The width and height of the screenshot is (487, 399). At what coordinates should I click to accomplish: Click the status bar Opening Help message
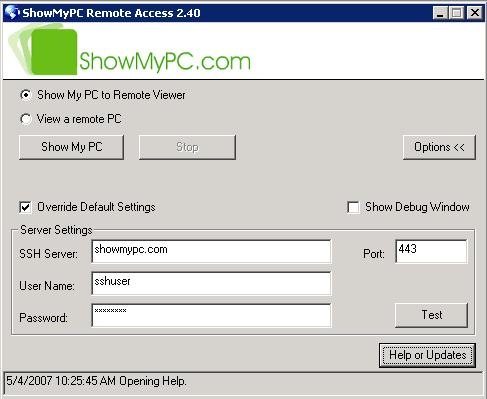(96, 381)
